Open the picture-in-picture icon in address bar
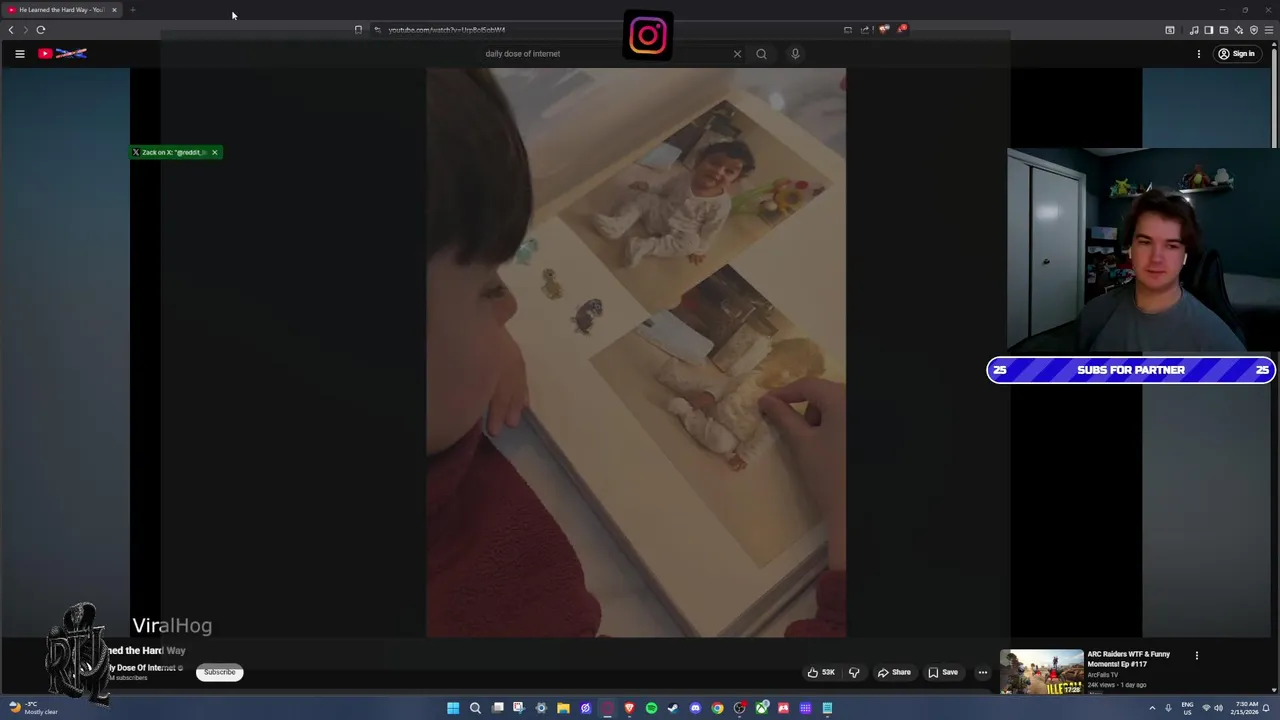Screen dimensions: 1280x720 [848, 30]
